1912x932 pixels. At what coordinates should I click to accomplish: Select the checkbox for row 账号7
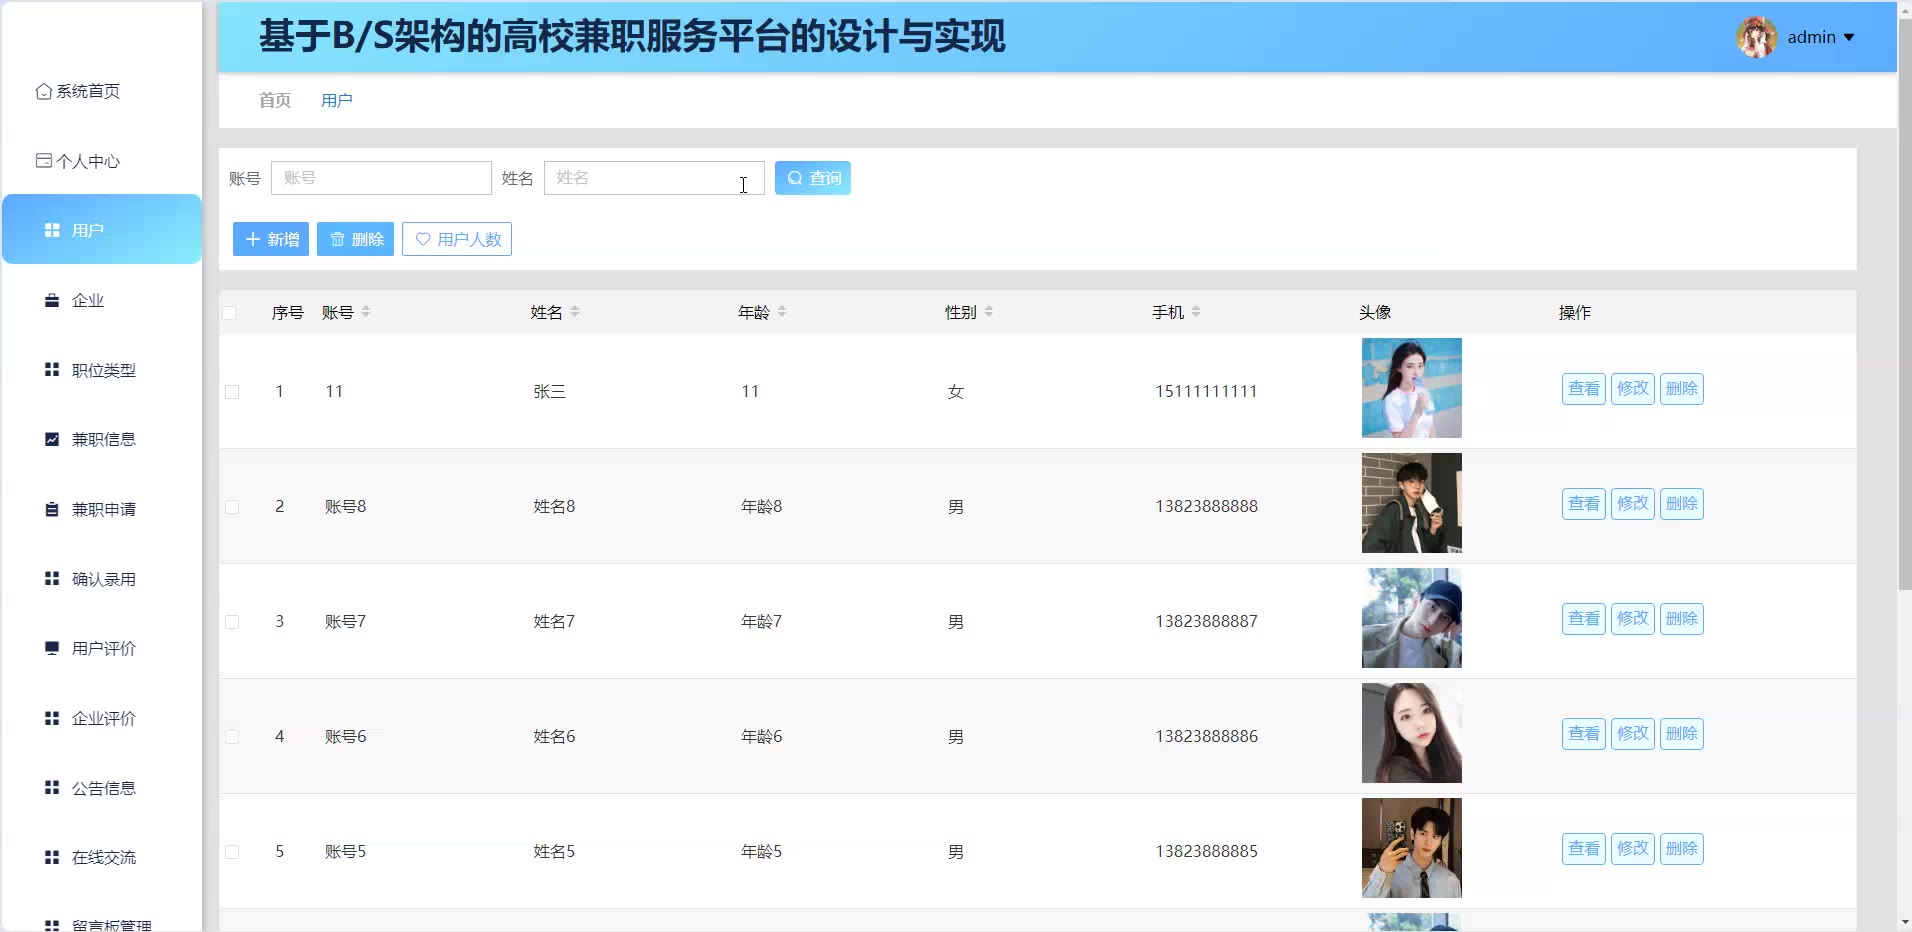pyautogui.click(x=232, y=622)
